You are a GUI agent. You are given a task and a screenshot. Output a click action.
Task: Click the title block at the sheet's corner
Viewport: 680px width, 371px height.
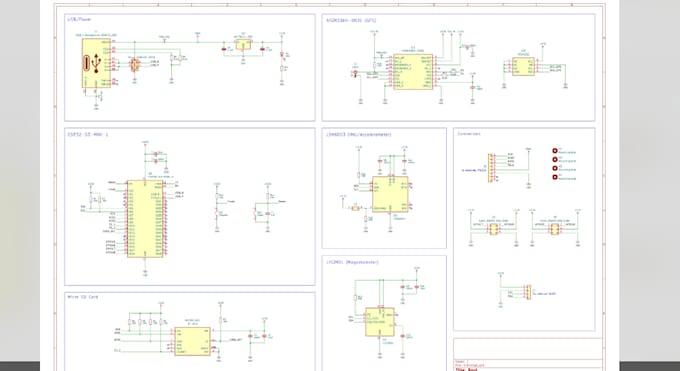point(528,355)
